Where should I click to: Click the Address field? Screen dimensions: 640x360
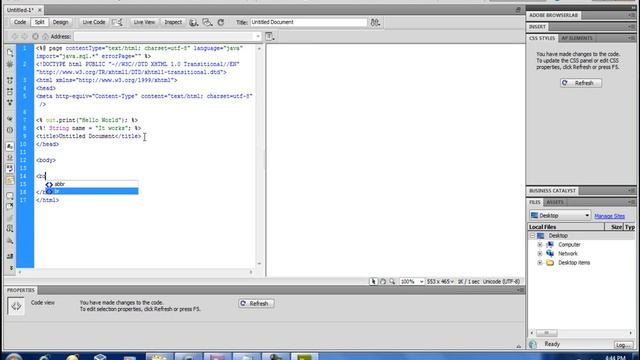164,37
